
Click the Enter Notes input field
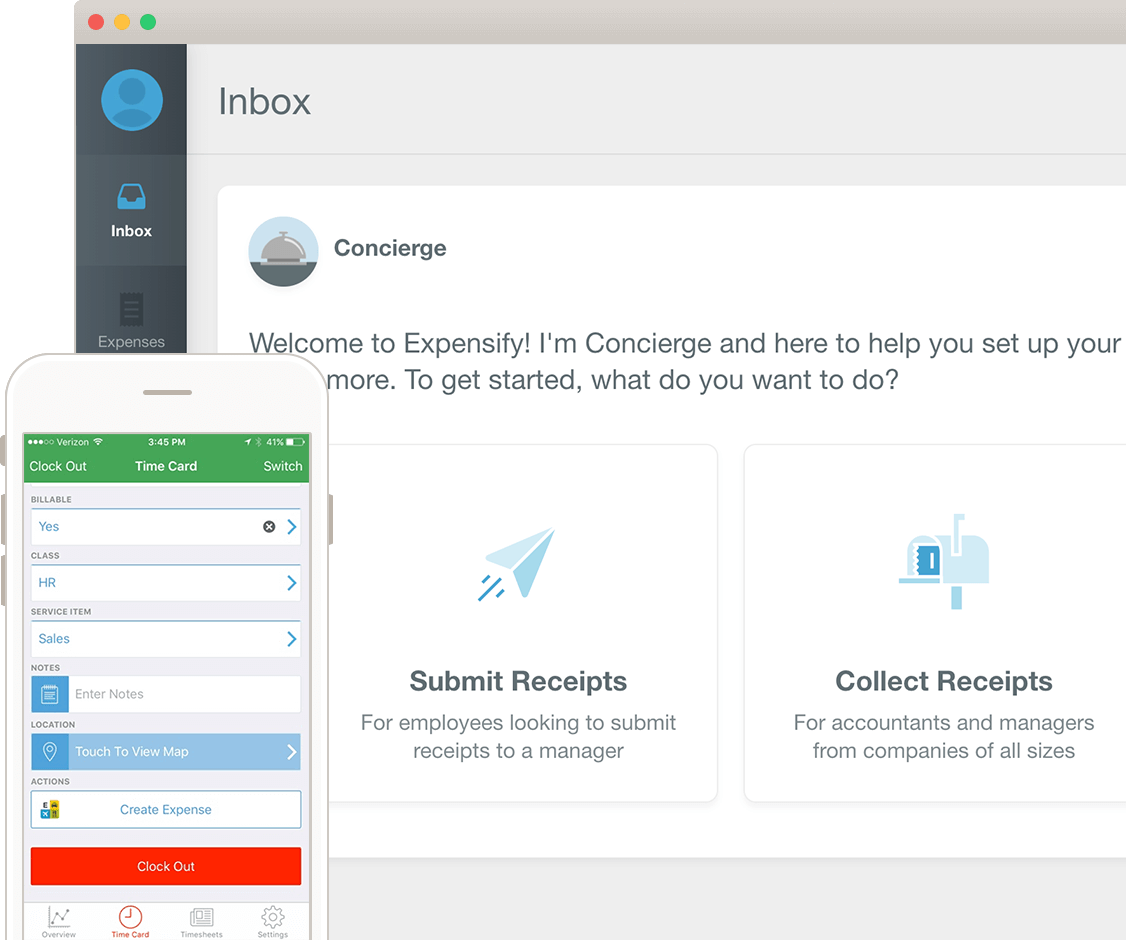185,694
